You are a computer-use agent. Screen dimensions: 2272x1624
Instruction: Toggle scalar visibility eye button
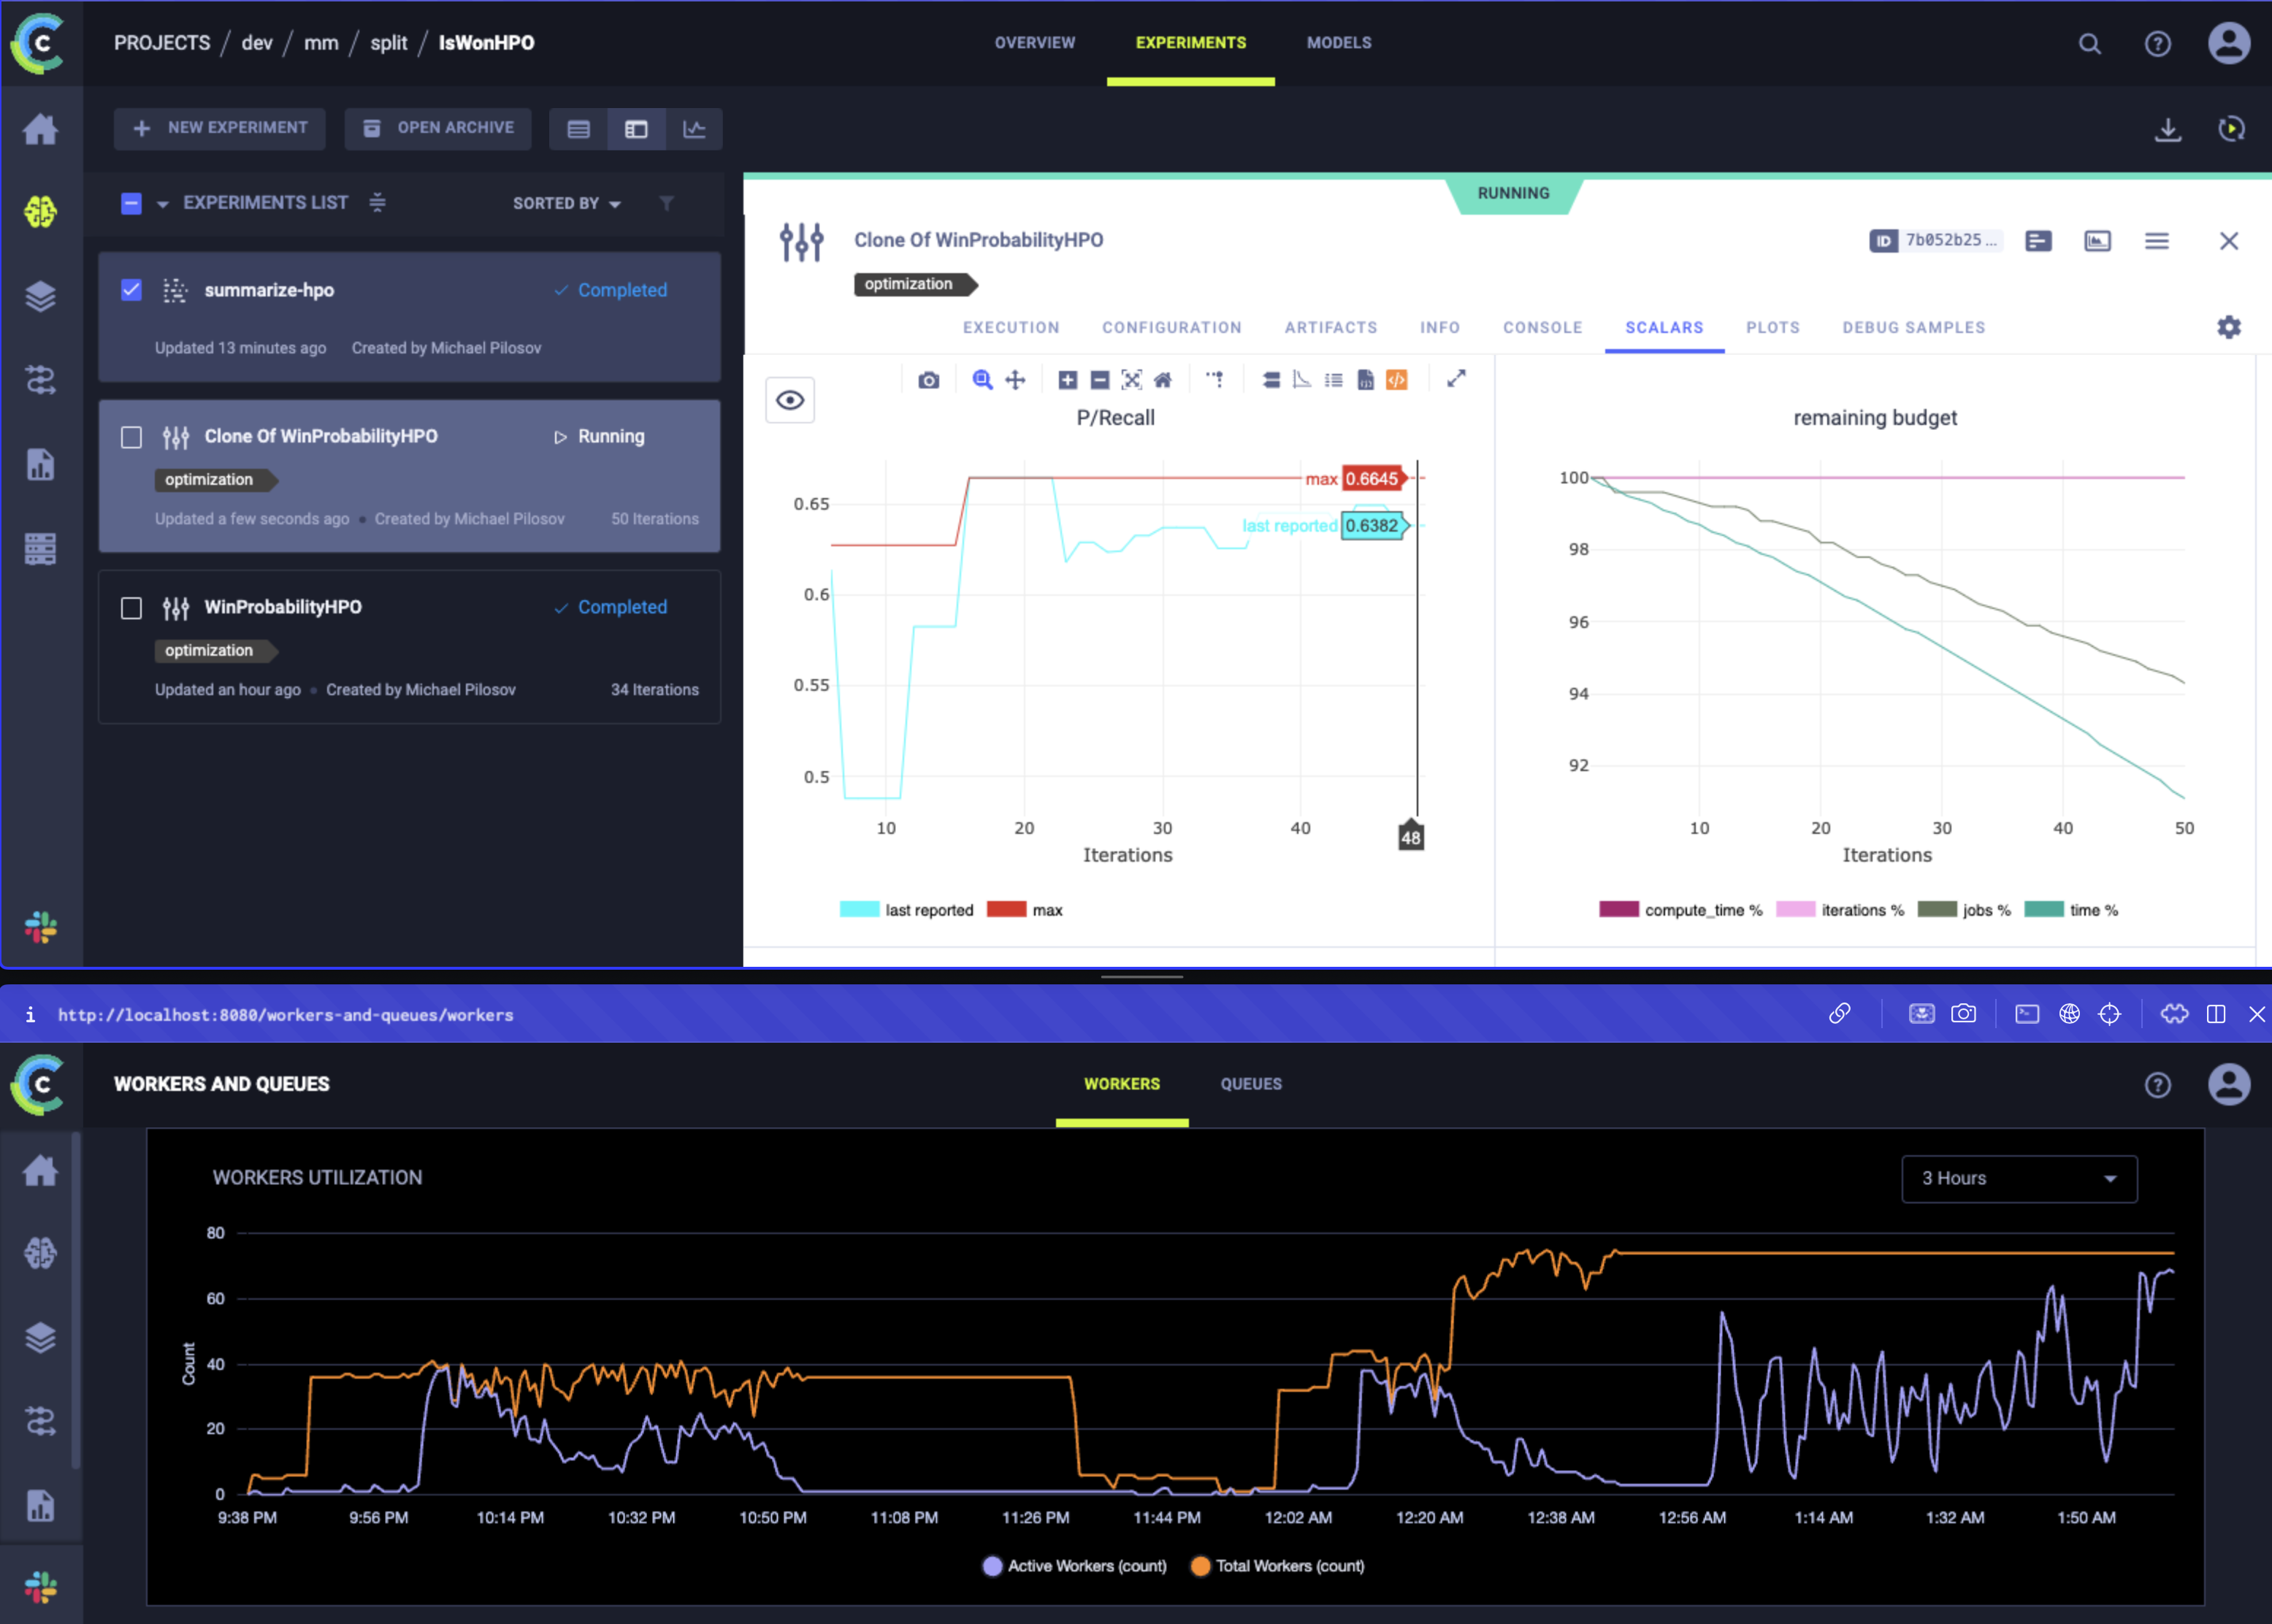790,401
